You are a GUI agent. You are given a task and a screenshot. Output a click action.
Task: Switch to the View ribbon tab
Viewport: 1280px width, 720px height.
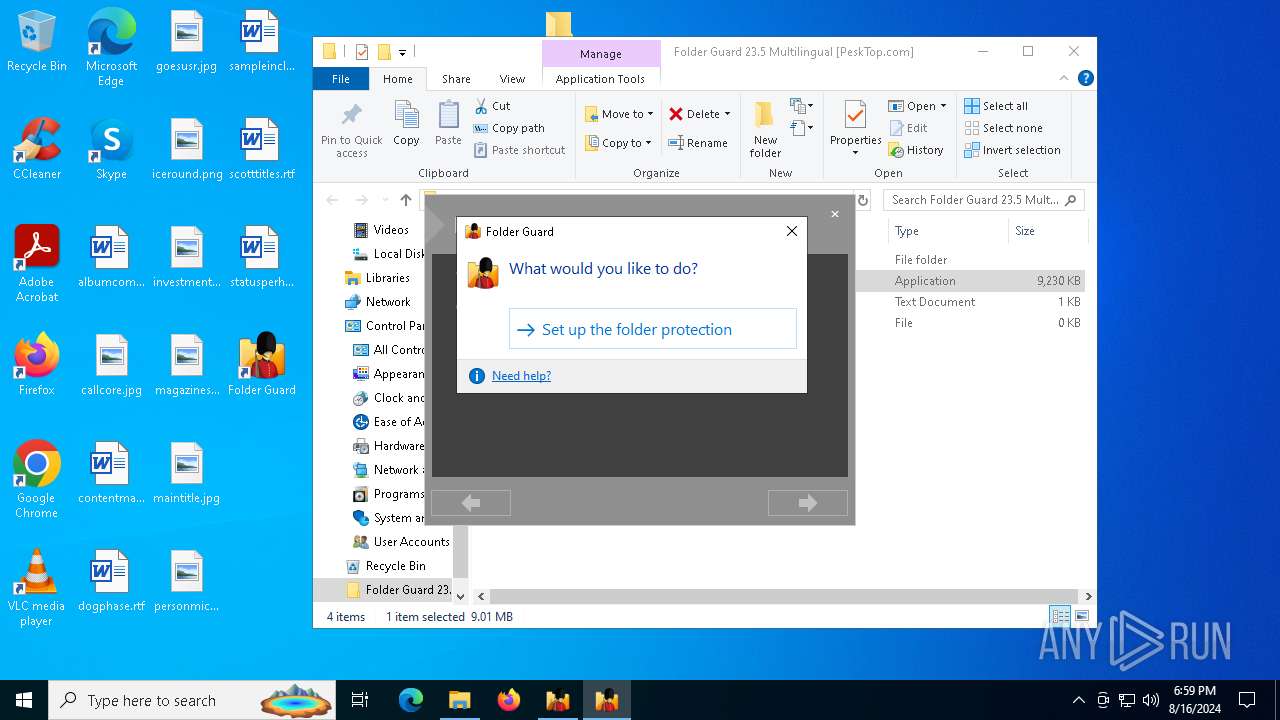(x=512, y=79)
